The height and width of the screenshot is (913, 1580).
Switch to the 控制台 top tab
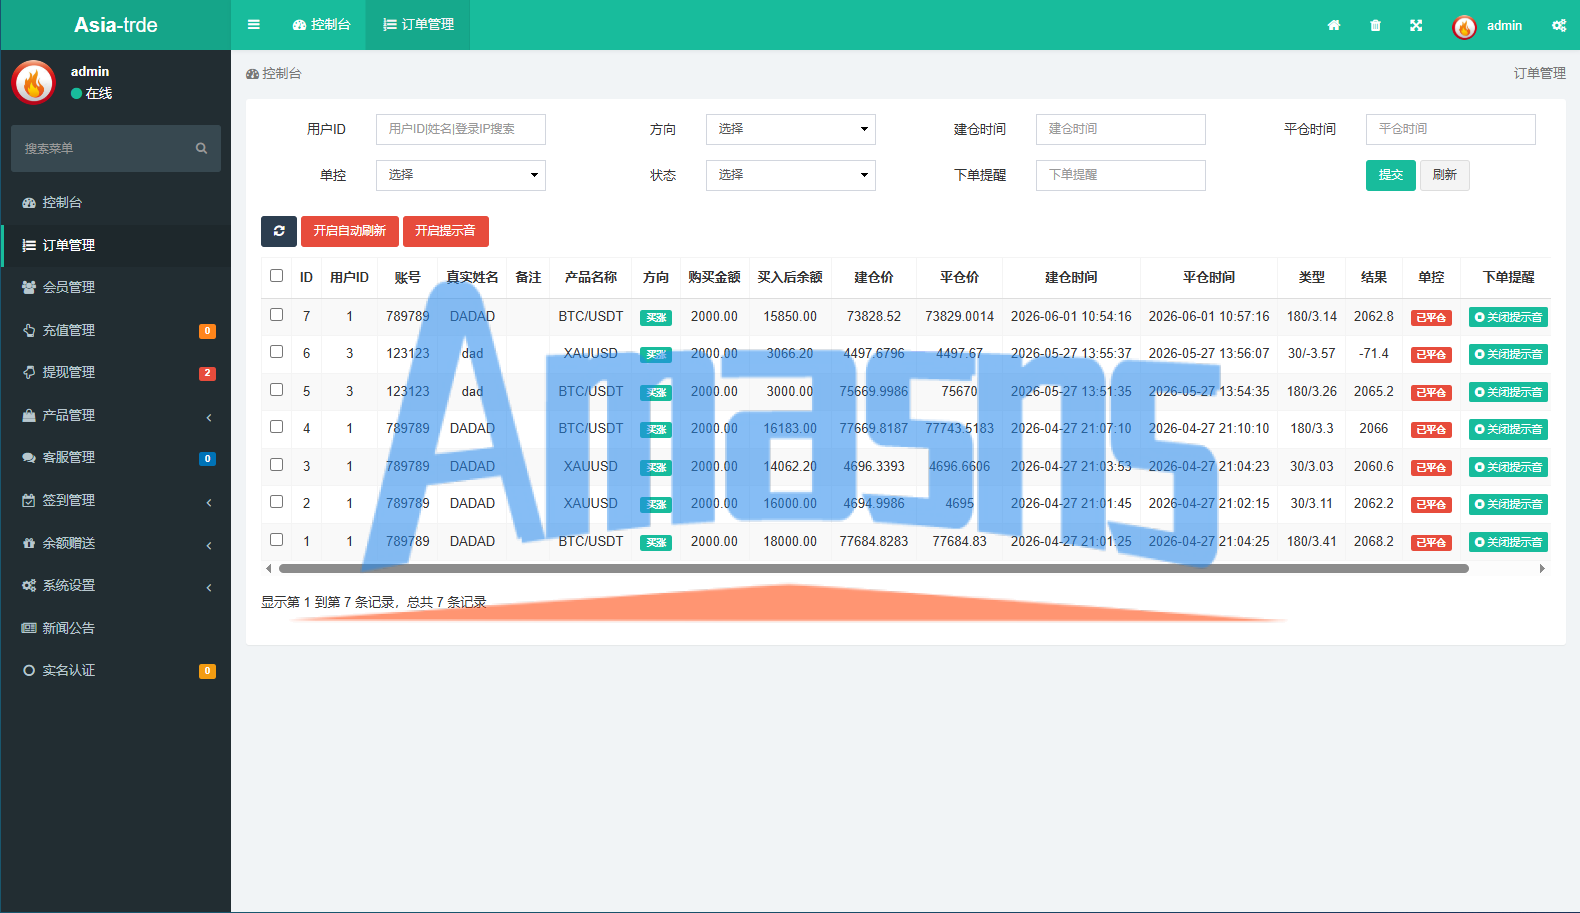tap(322, 25)
